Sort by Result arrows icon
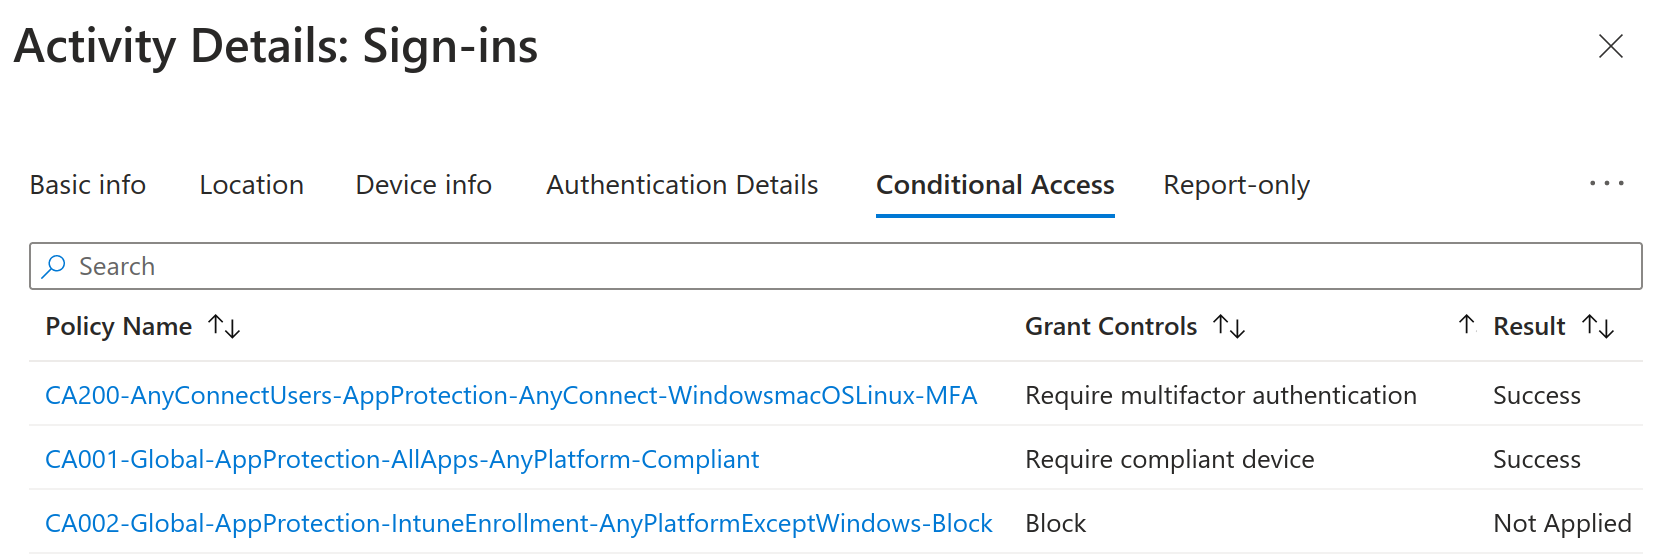 [x=1598, y=326]
